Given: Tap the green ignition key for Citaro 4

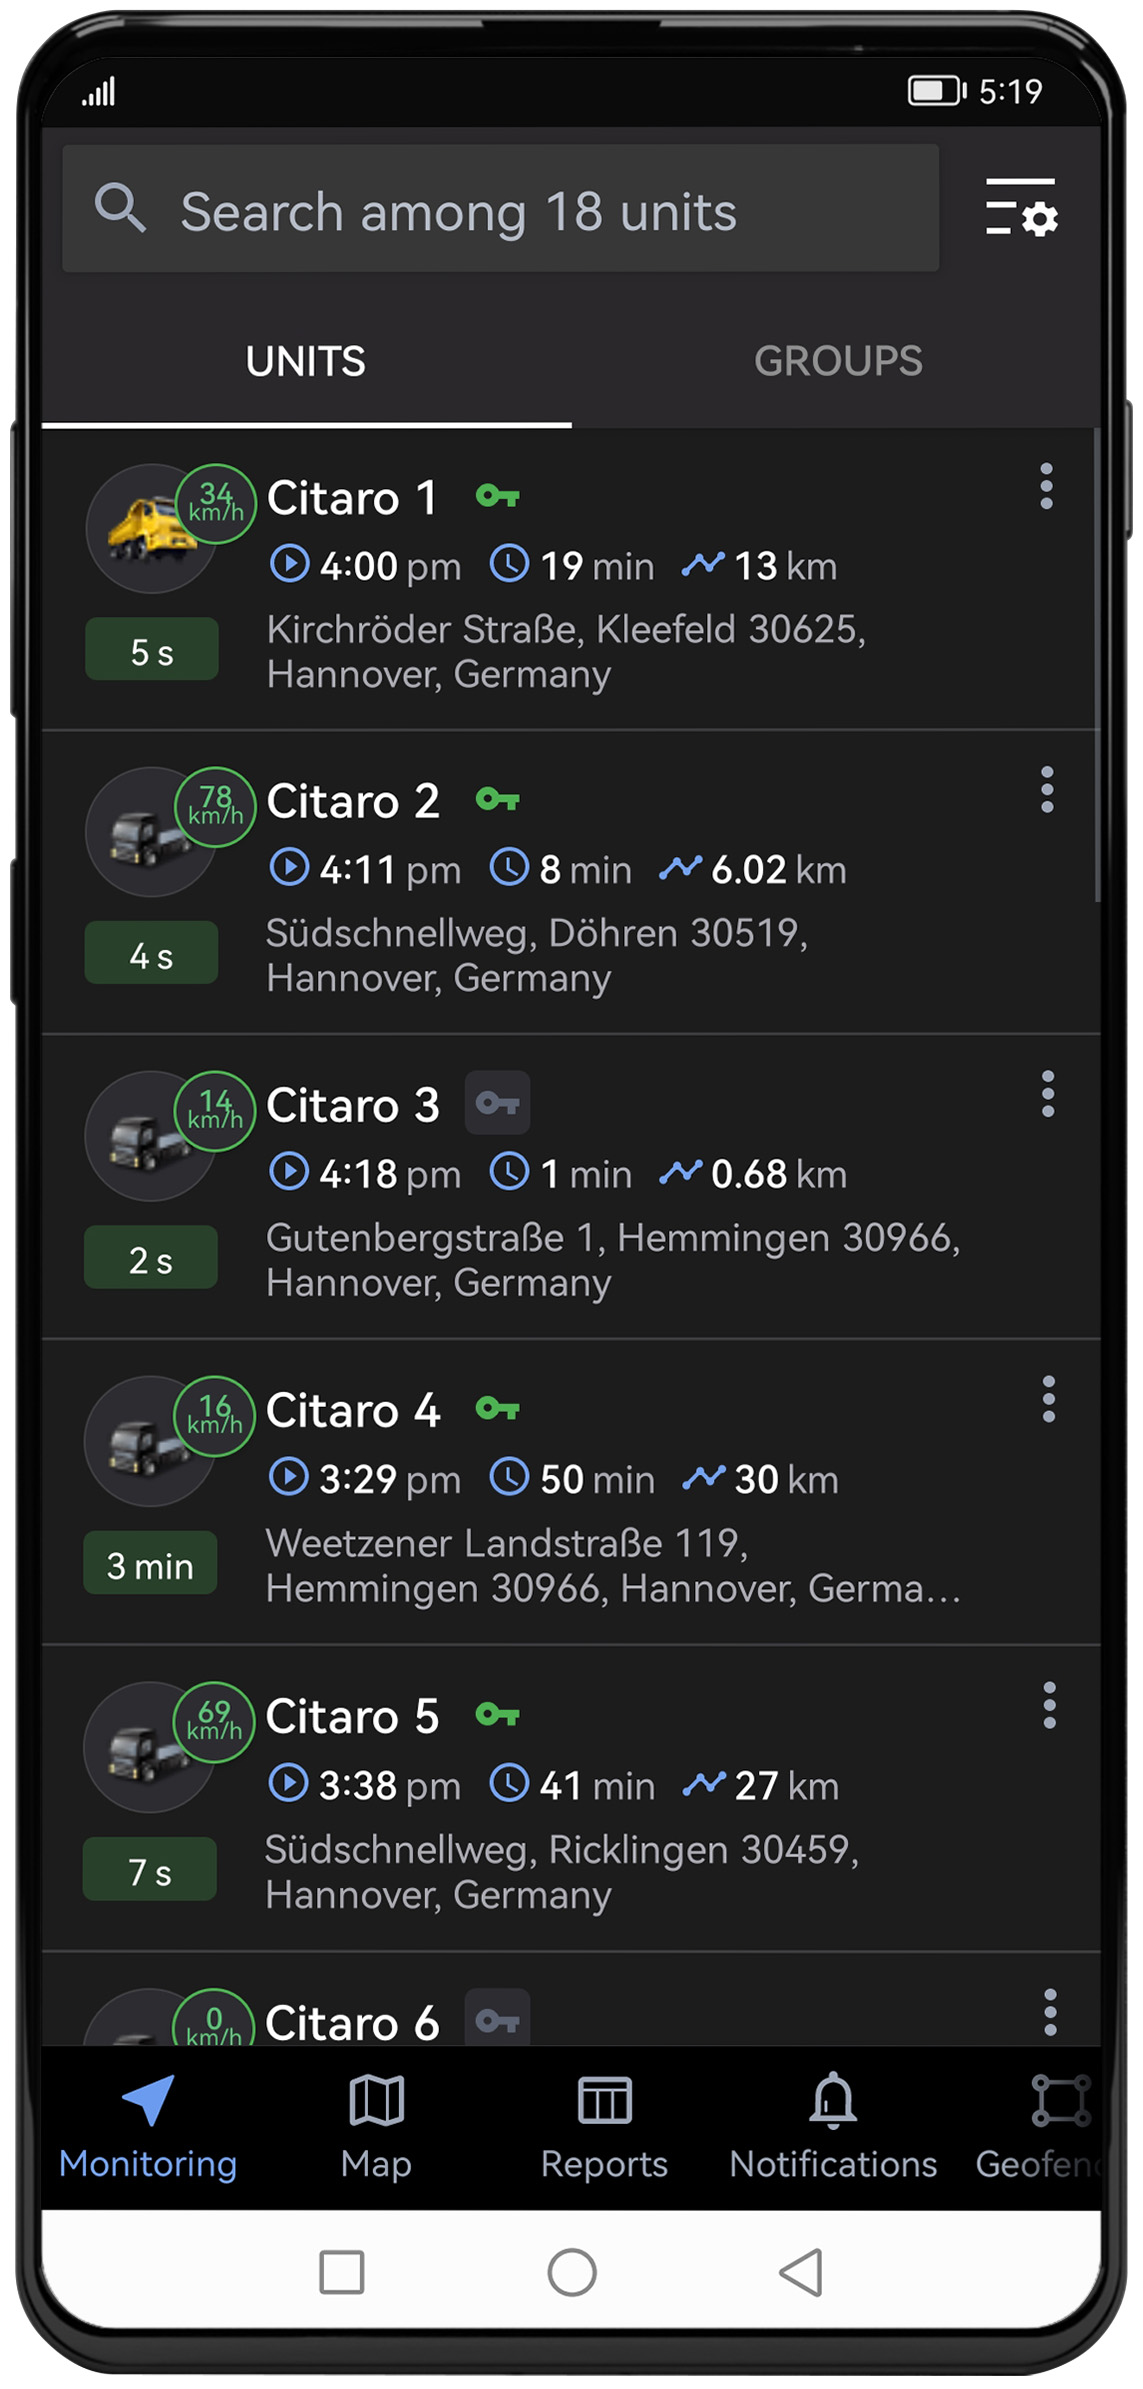Looking at the screenshot, I should 497,1409.
